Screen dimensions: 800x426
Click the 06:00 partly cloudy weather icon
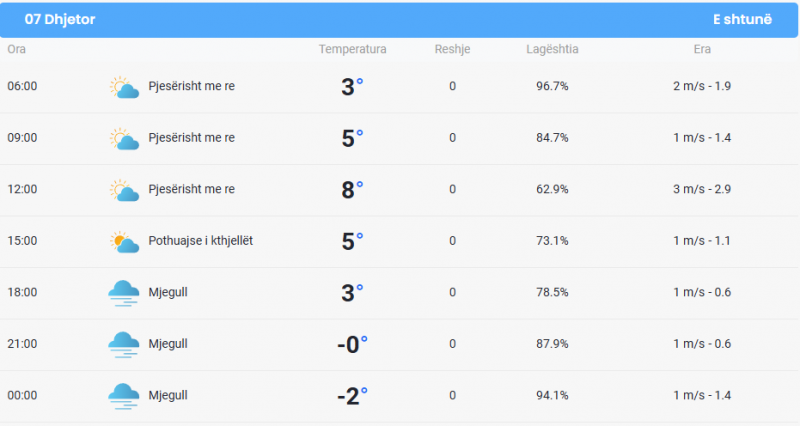click(124, 87)
